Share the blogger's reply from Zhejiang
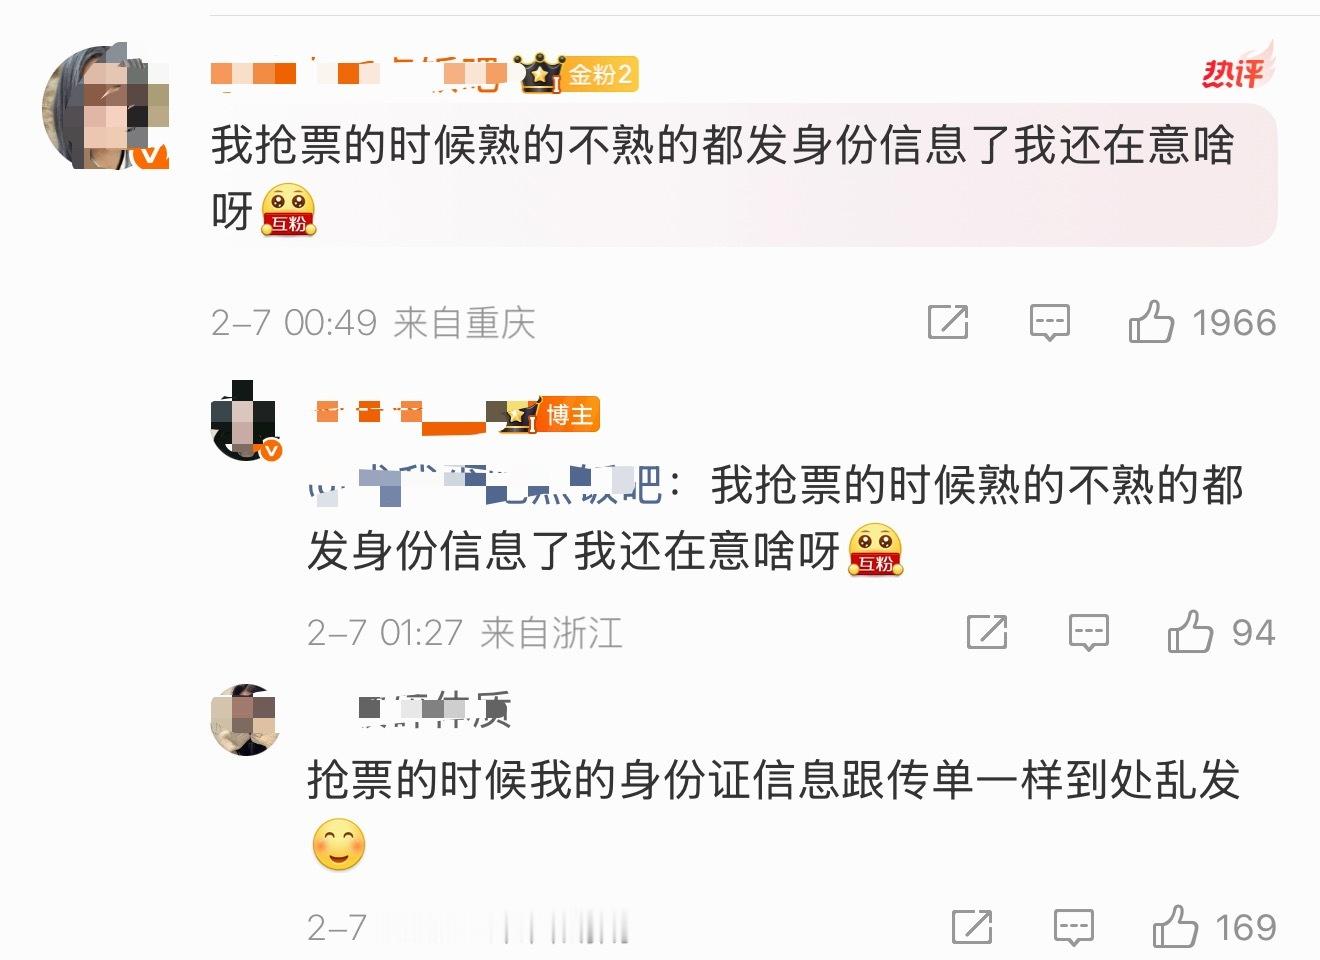Viewport: 1320px width, 960px height. [x=987, y=632]
